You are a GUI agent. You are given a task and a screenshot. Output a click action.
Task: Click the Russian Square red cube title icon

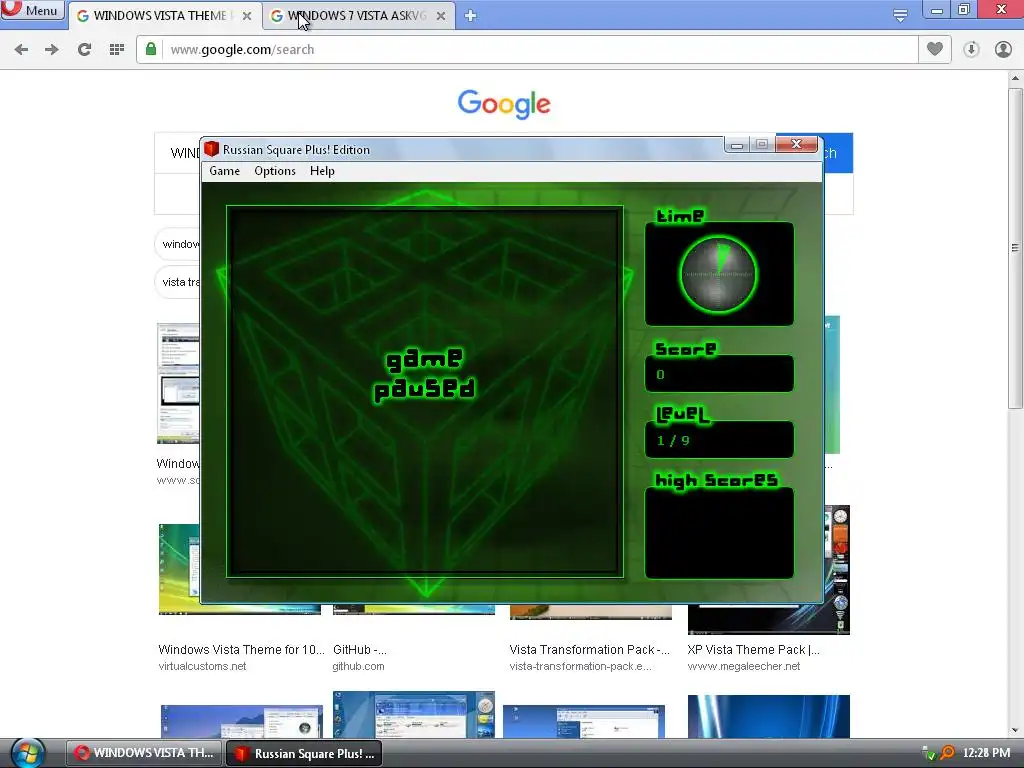[211, 150]
